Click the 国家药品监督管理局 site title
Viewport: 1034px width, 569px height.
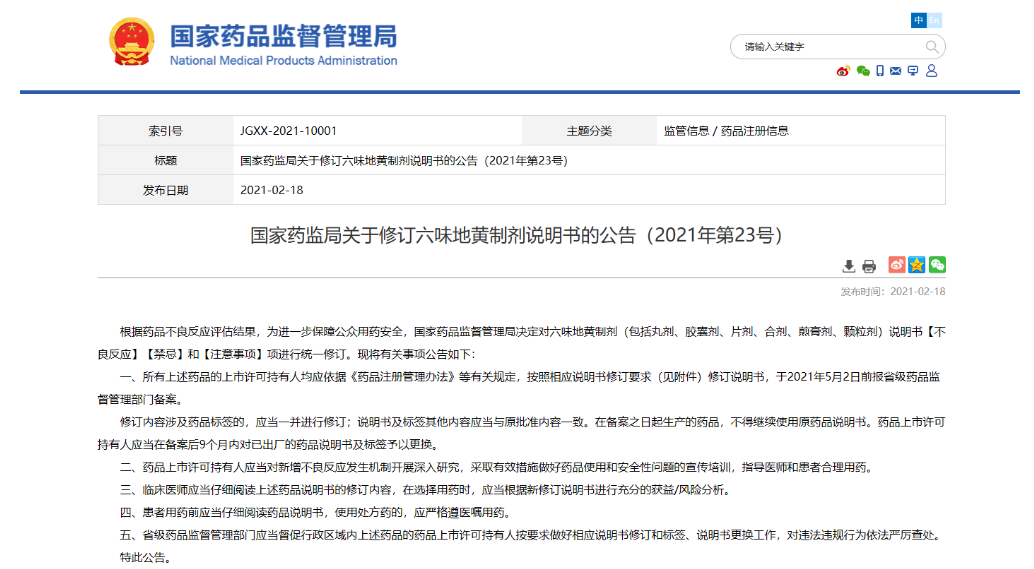click(284, 36)
